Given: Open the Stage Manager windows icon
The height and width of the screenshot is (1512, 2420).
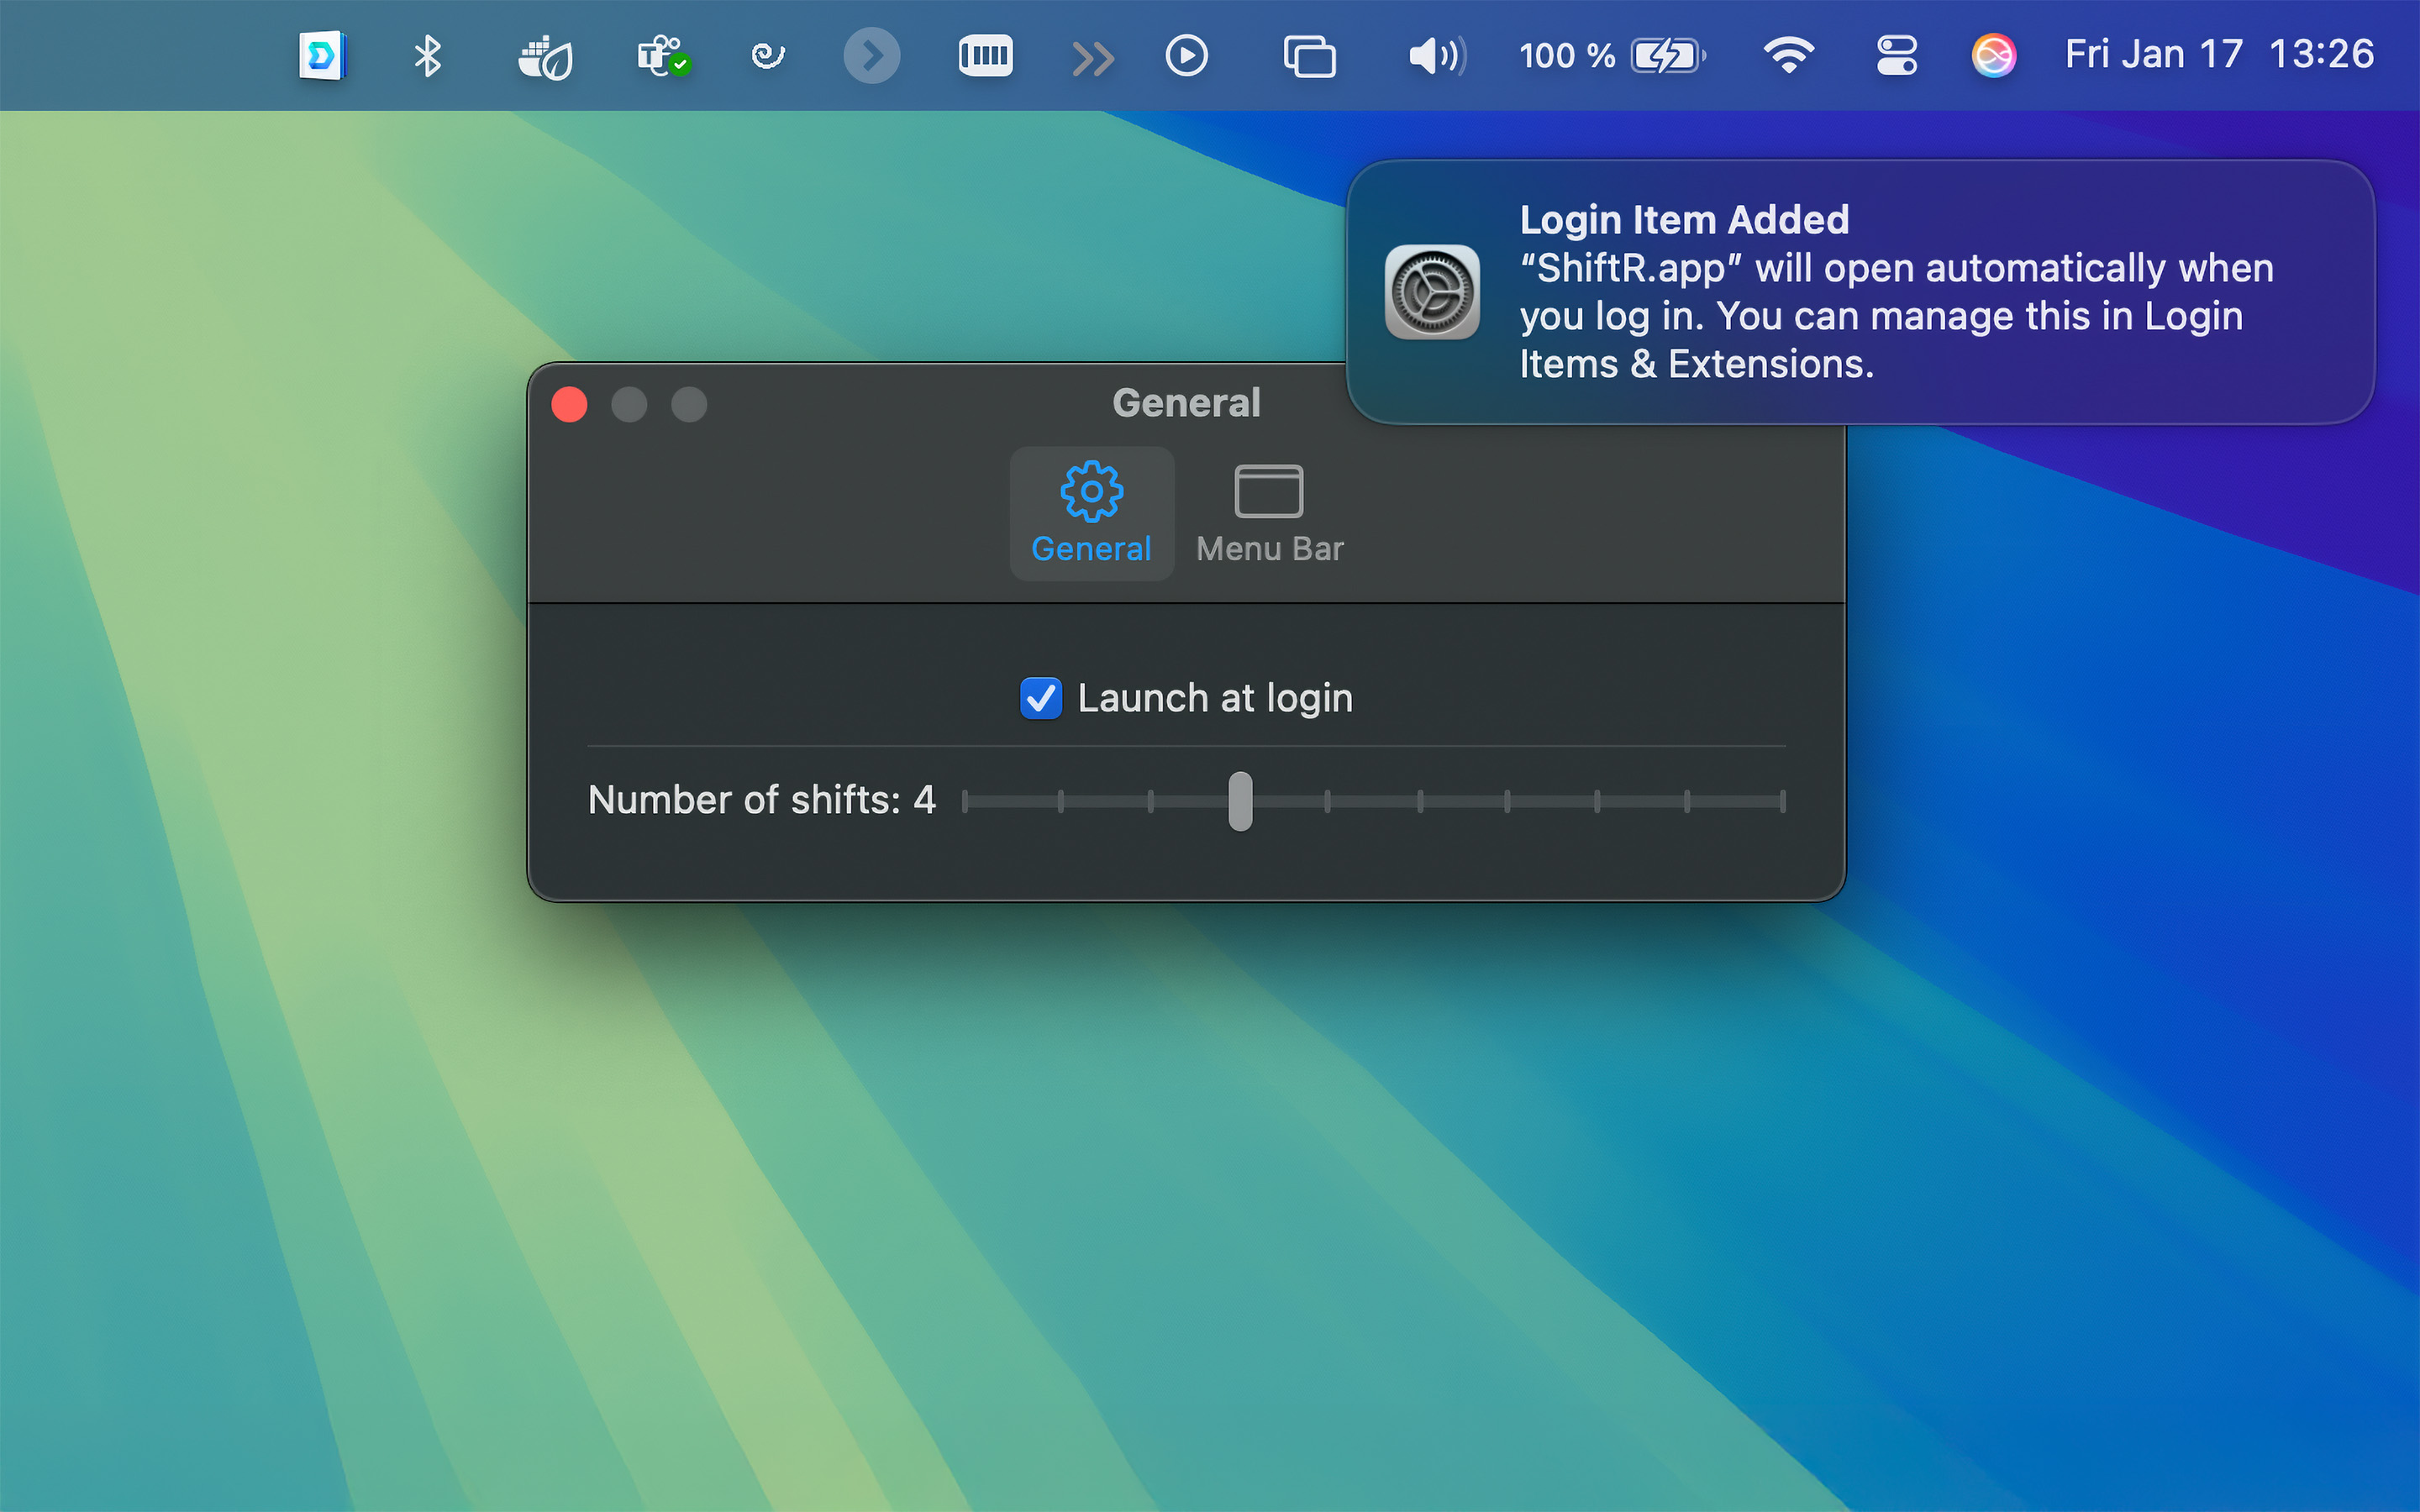Looking at the screenshot, I should click(x=1309, y=56).
